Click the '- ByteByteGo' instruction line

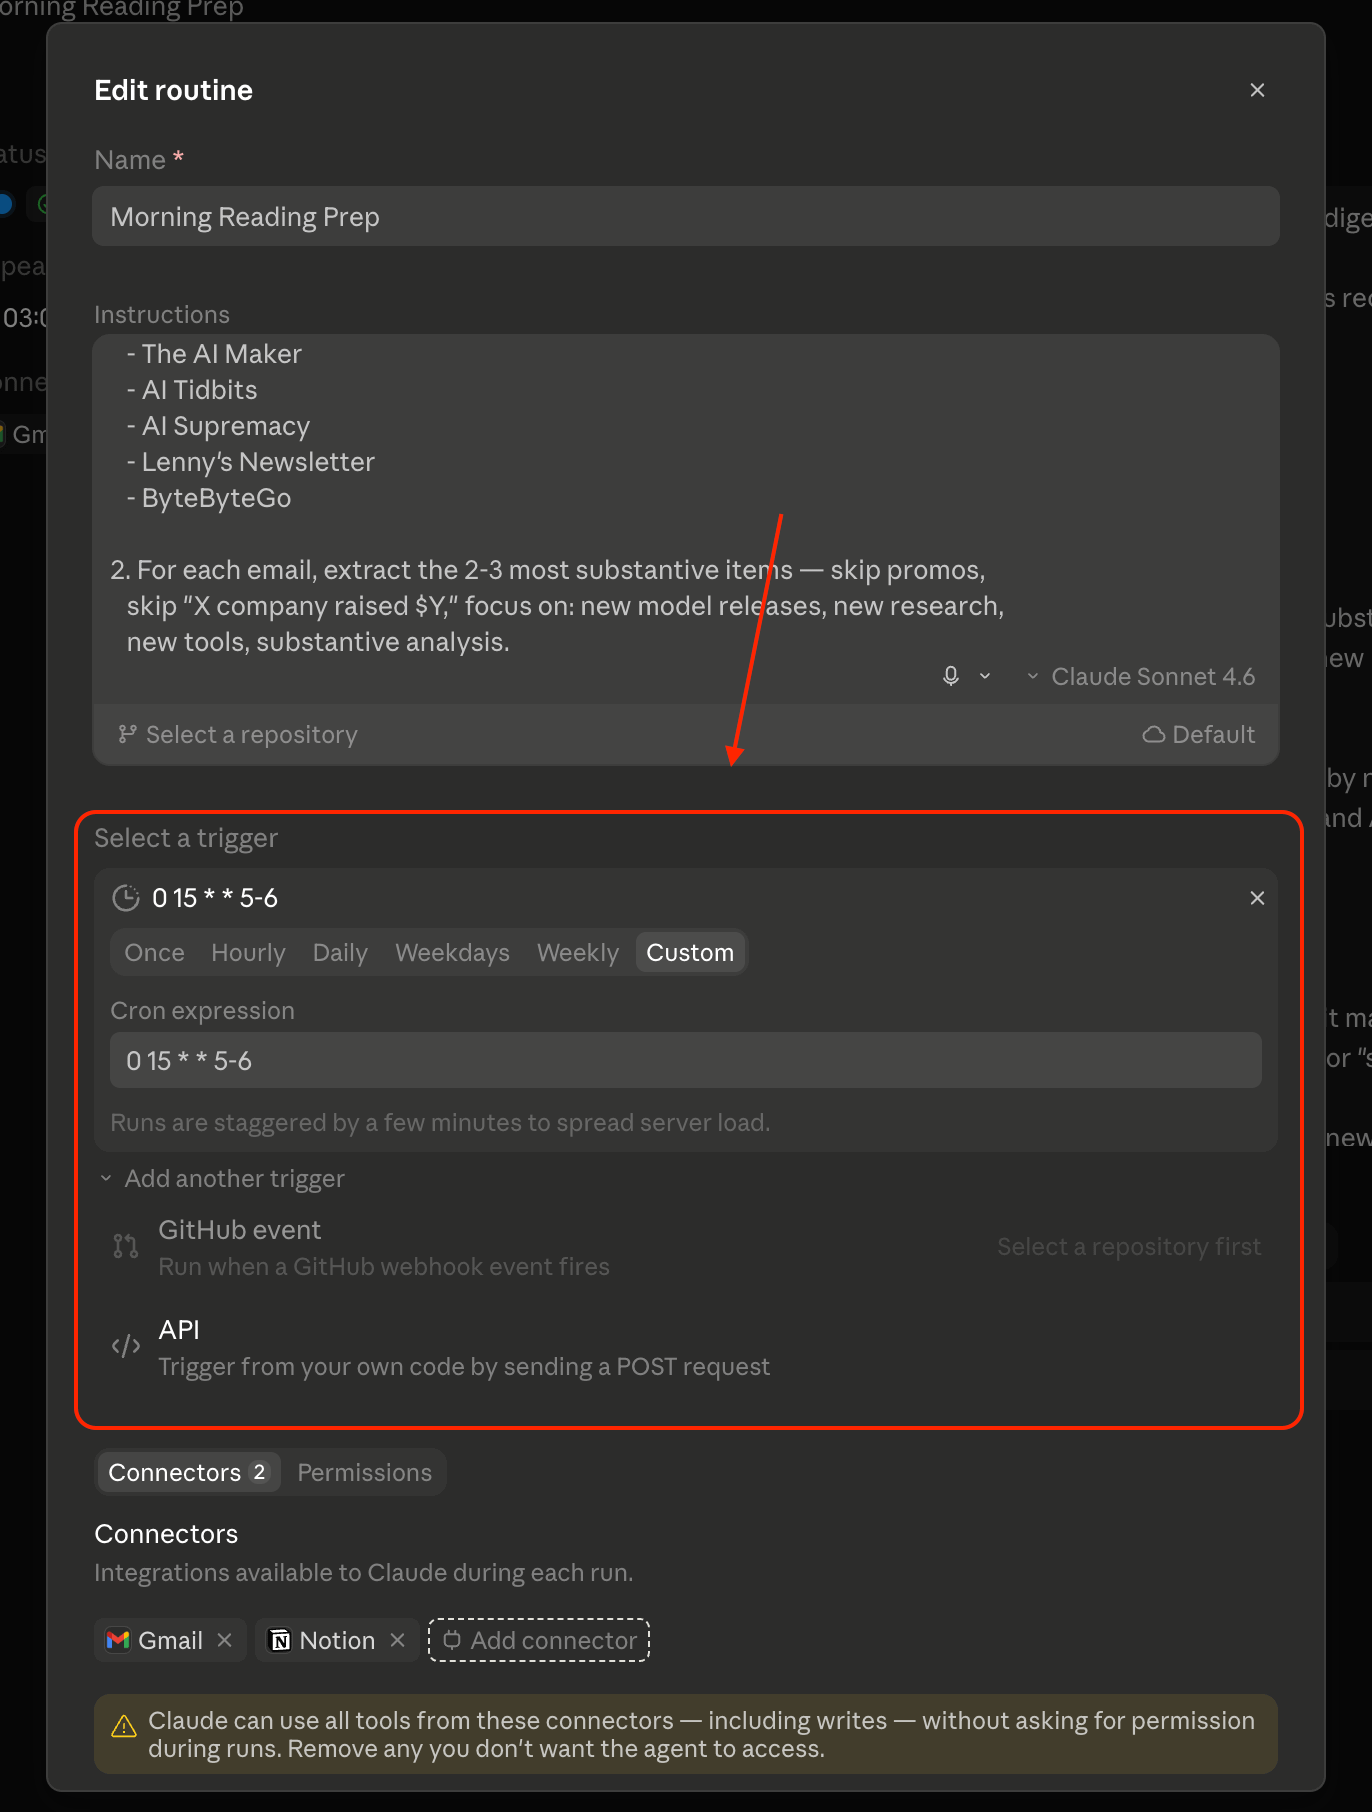coord(209,498)
